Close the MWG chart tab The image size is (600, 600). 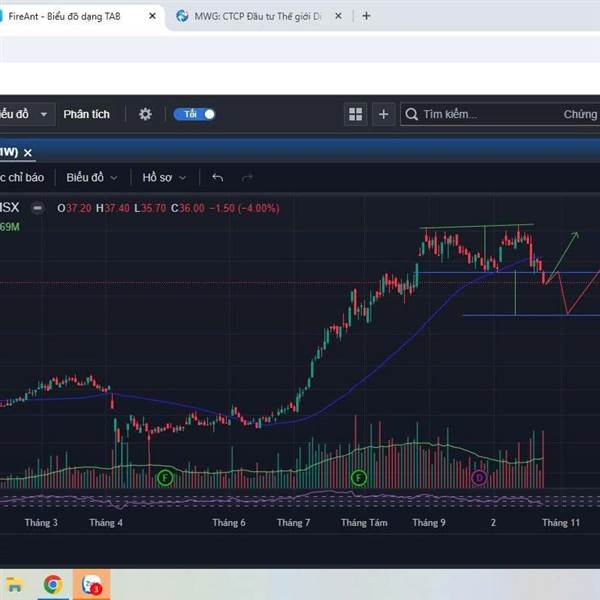click(x=28, y=153)
